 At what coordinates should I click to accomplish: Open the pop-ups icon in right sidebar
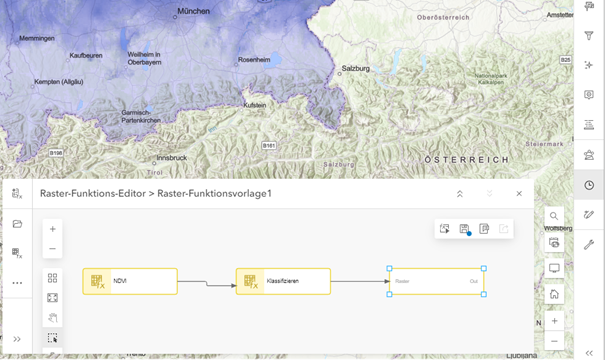pyautogui.click(x=589, y=95)
